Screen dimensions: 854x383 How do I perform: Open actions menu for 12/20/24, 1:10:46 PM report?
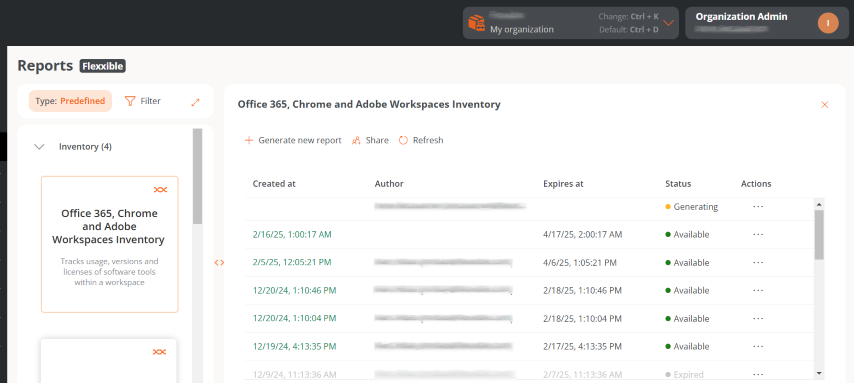(x=758, y=290)
